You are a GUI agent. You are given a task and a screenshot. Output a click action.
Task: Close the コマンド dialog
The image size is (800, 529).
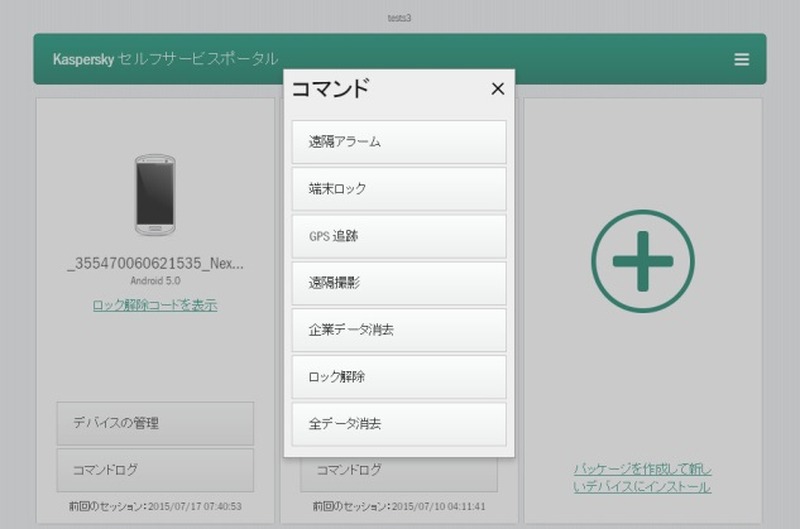click(497, 89)
